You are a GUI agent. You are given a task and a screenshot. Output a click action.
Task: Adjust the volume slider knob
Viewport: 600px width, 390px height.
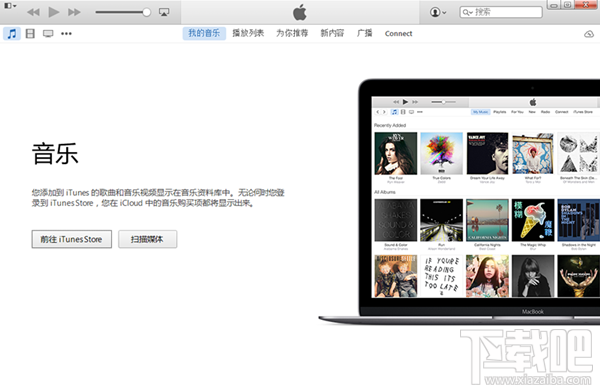[147, 12]
